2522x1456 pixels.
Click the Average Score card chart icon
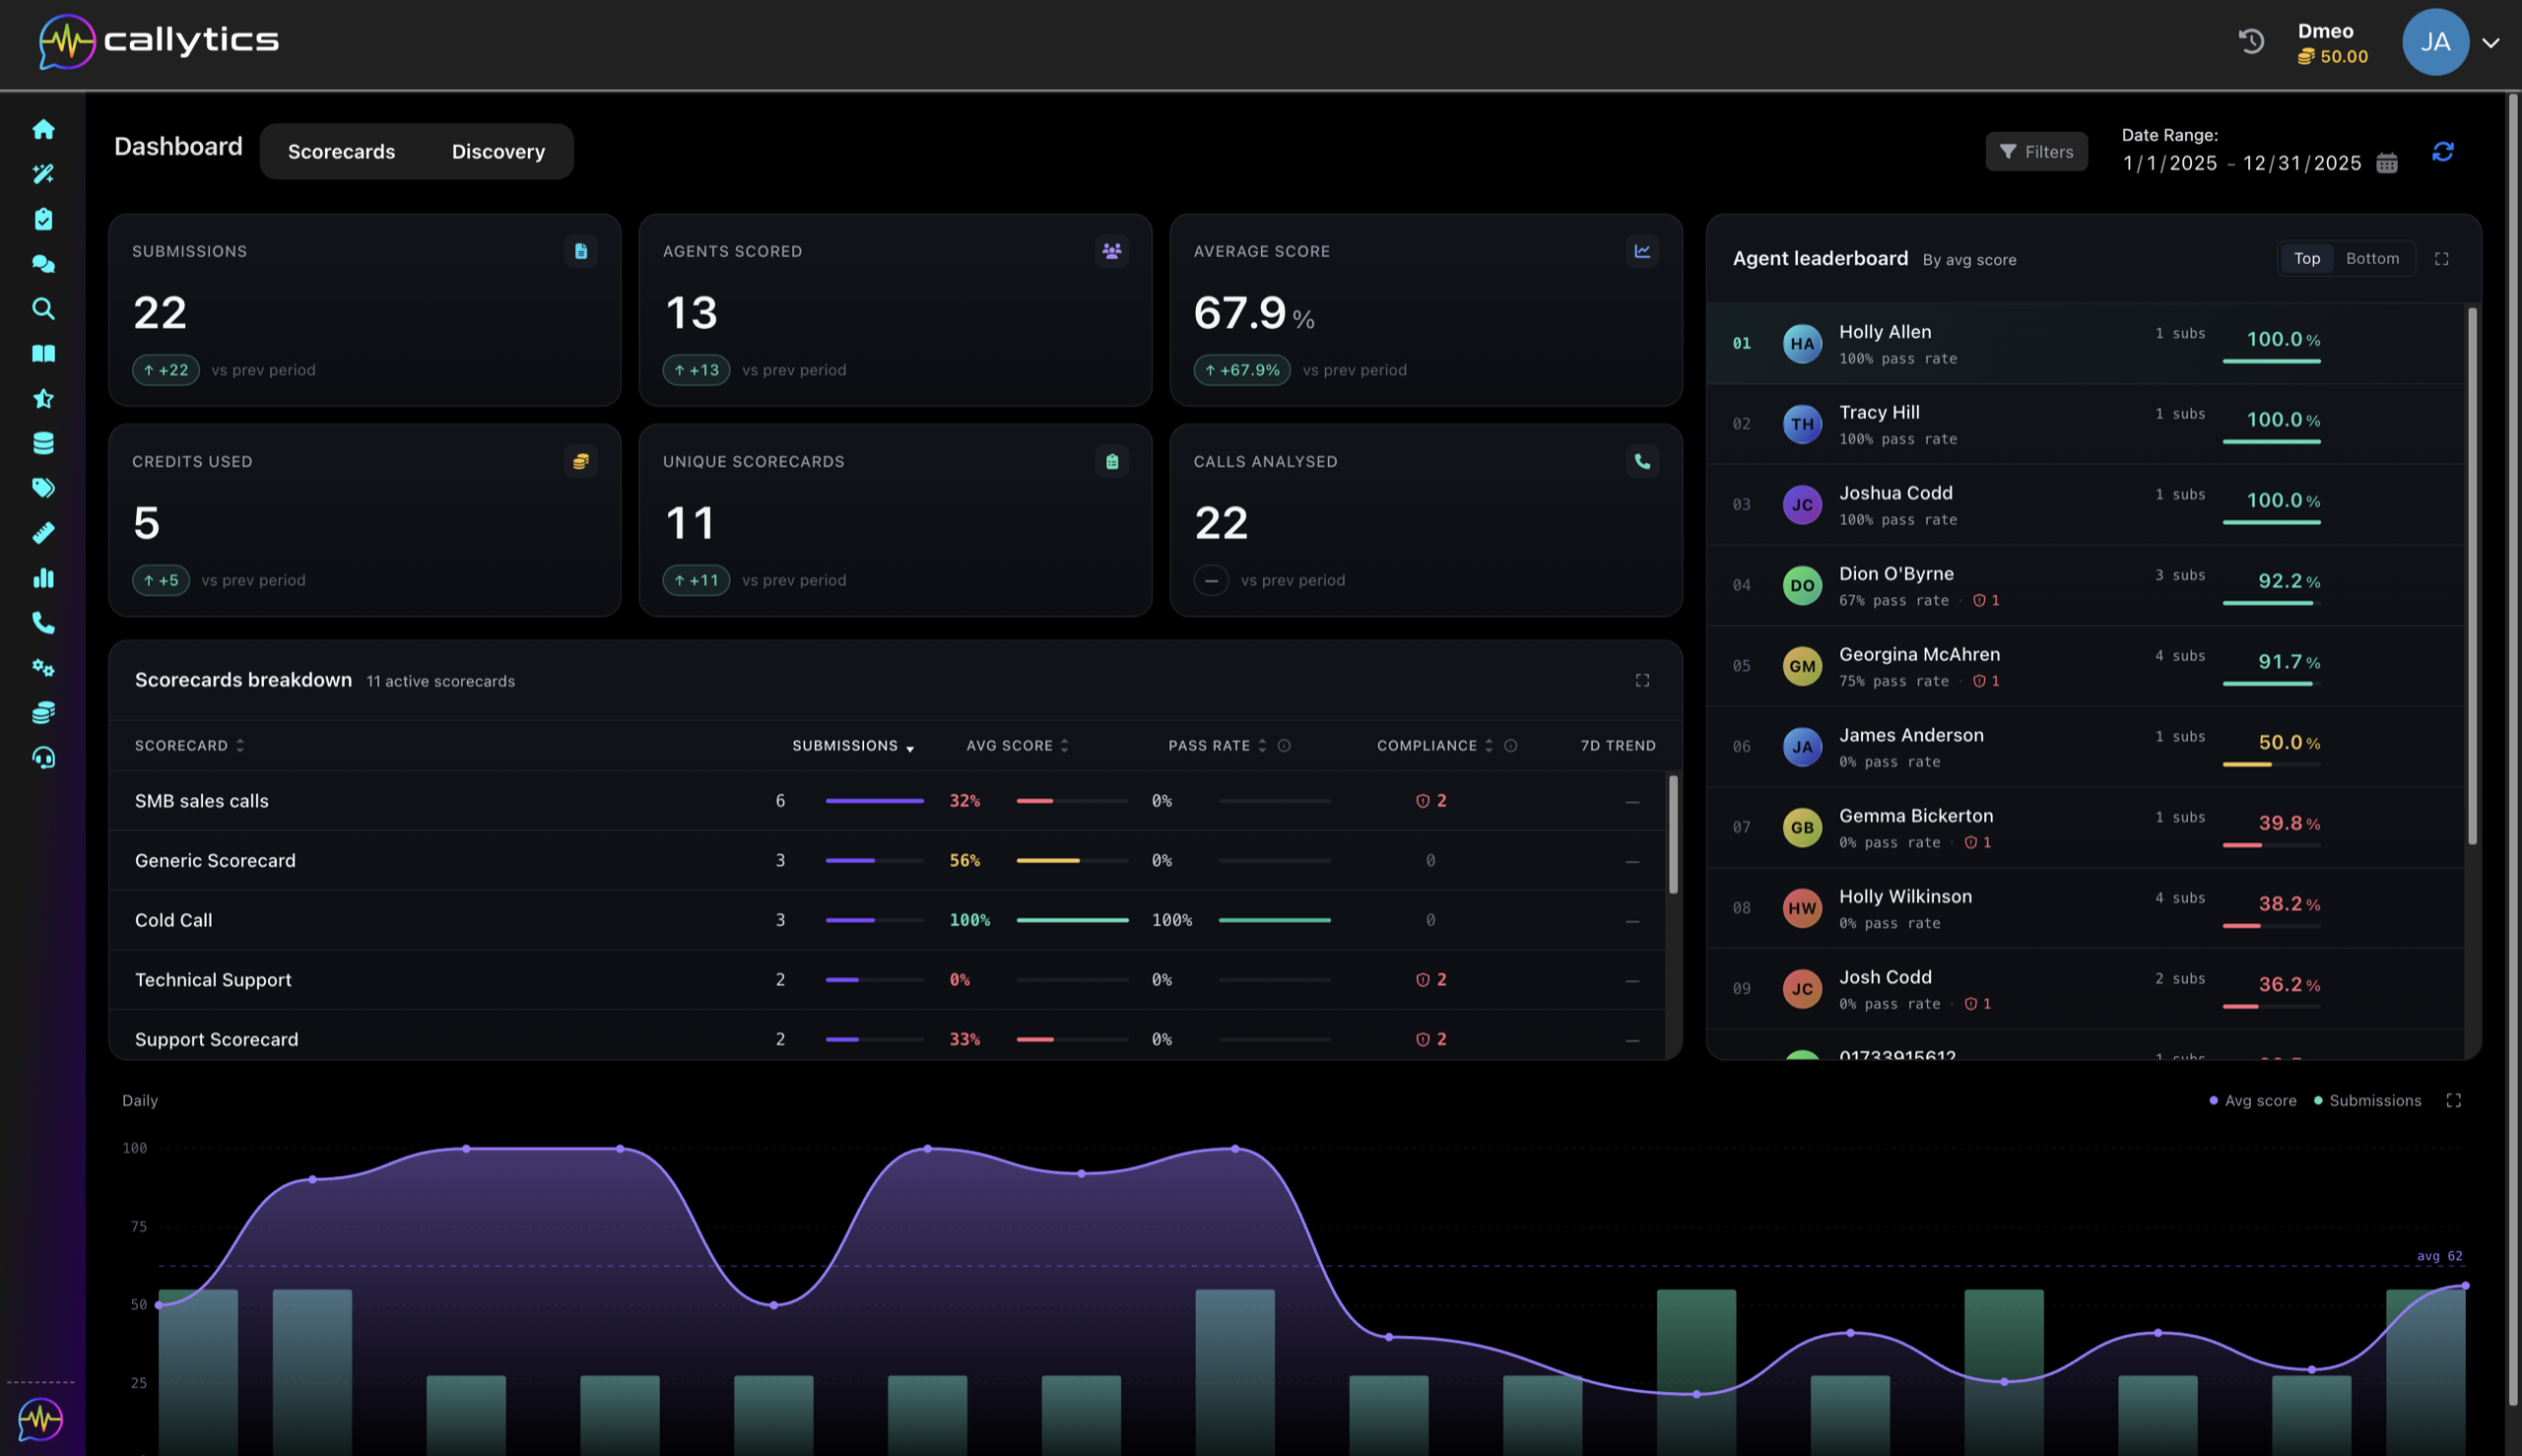click(1642, 251)
